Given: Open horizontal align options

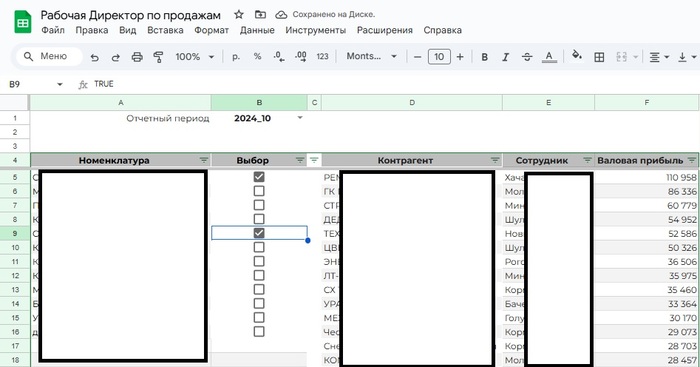Looking at the screenshot, I should [659, 57].
